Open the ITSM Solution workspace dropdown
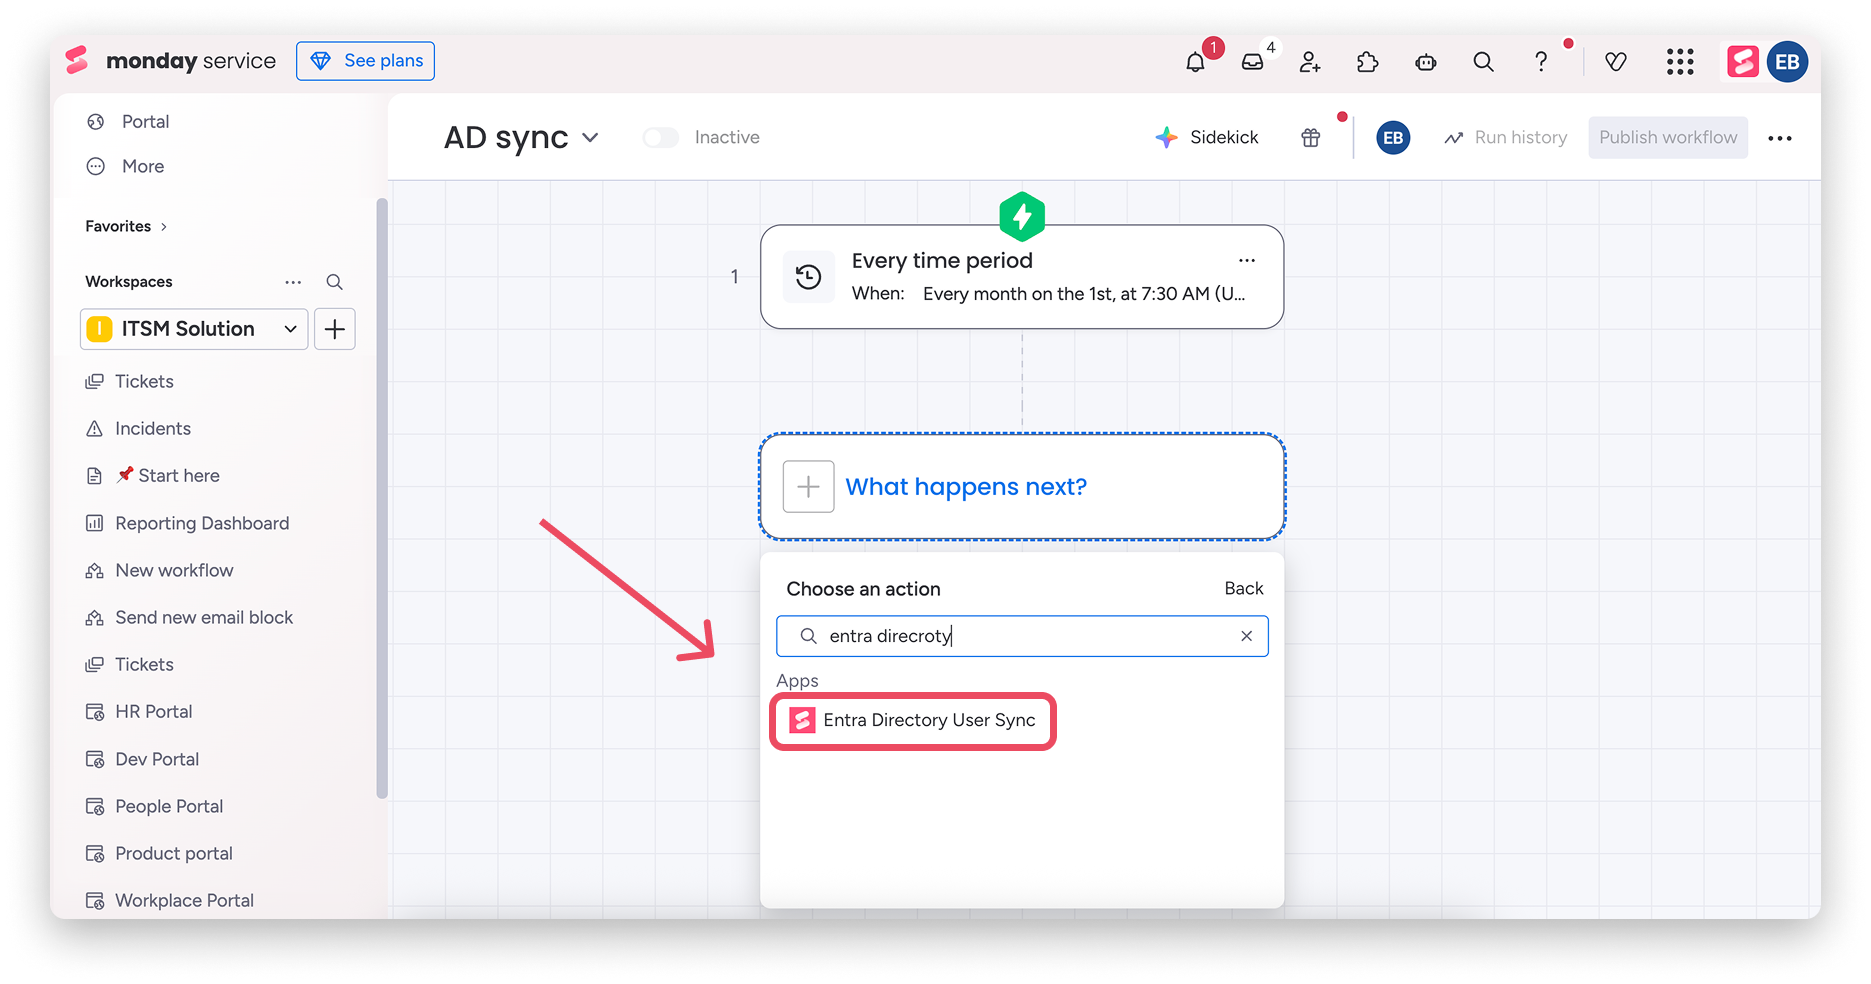This screenshot has width=1871, height=984. (194, 329)
